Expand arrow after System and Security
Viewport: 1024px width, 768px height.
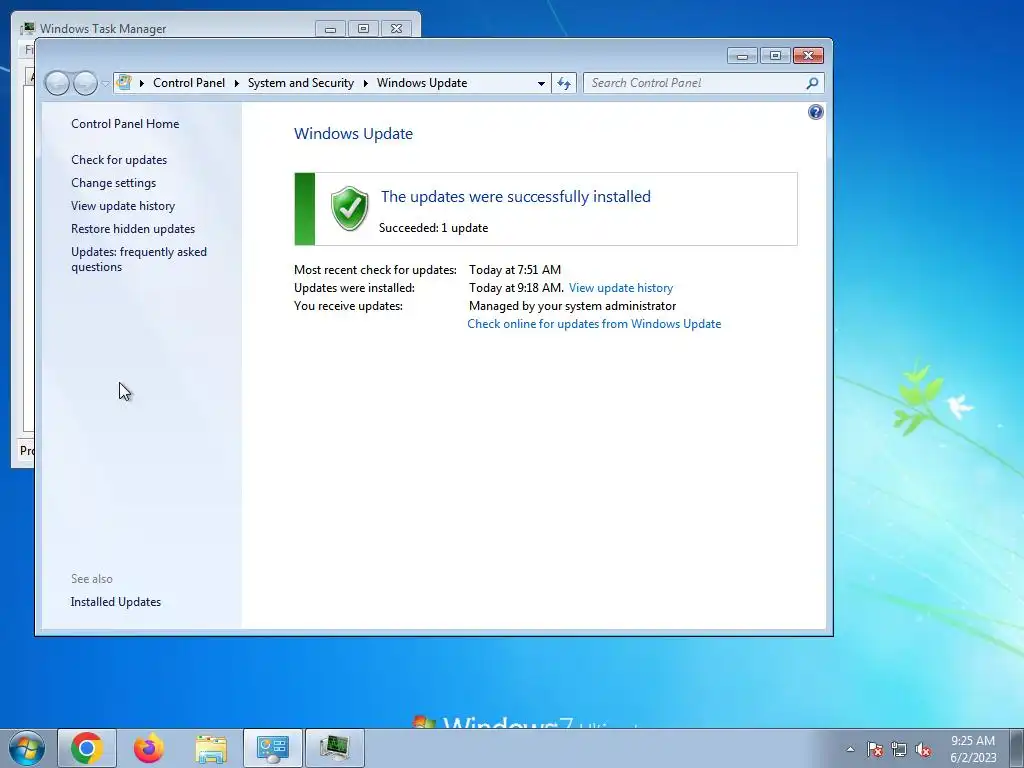tap(366, 84)
